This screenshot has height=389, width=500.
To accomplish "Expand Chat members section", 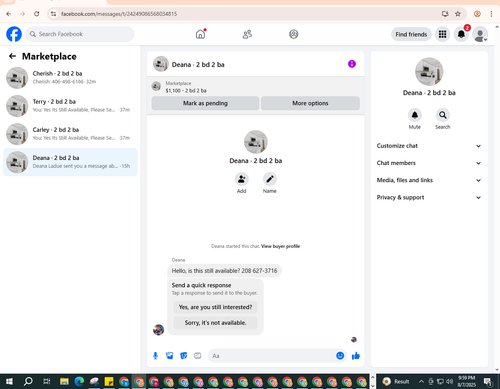I will point(429,163).
